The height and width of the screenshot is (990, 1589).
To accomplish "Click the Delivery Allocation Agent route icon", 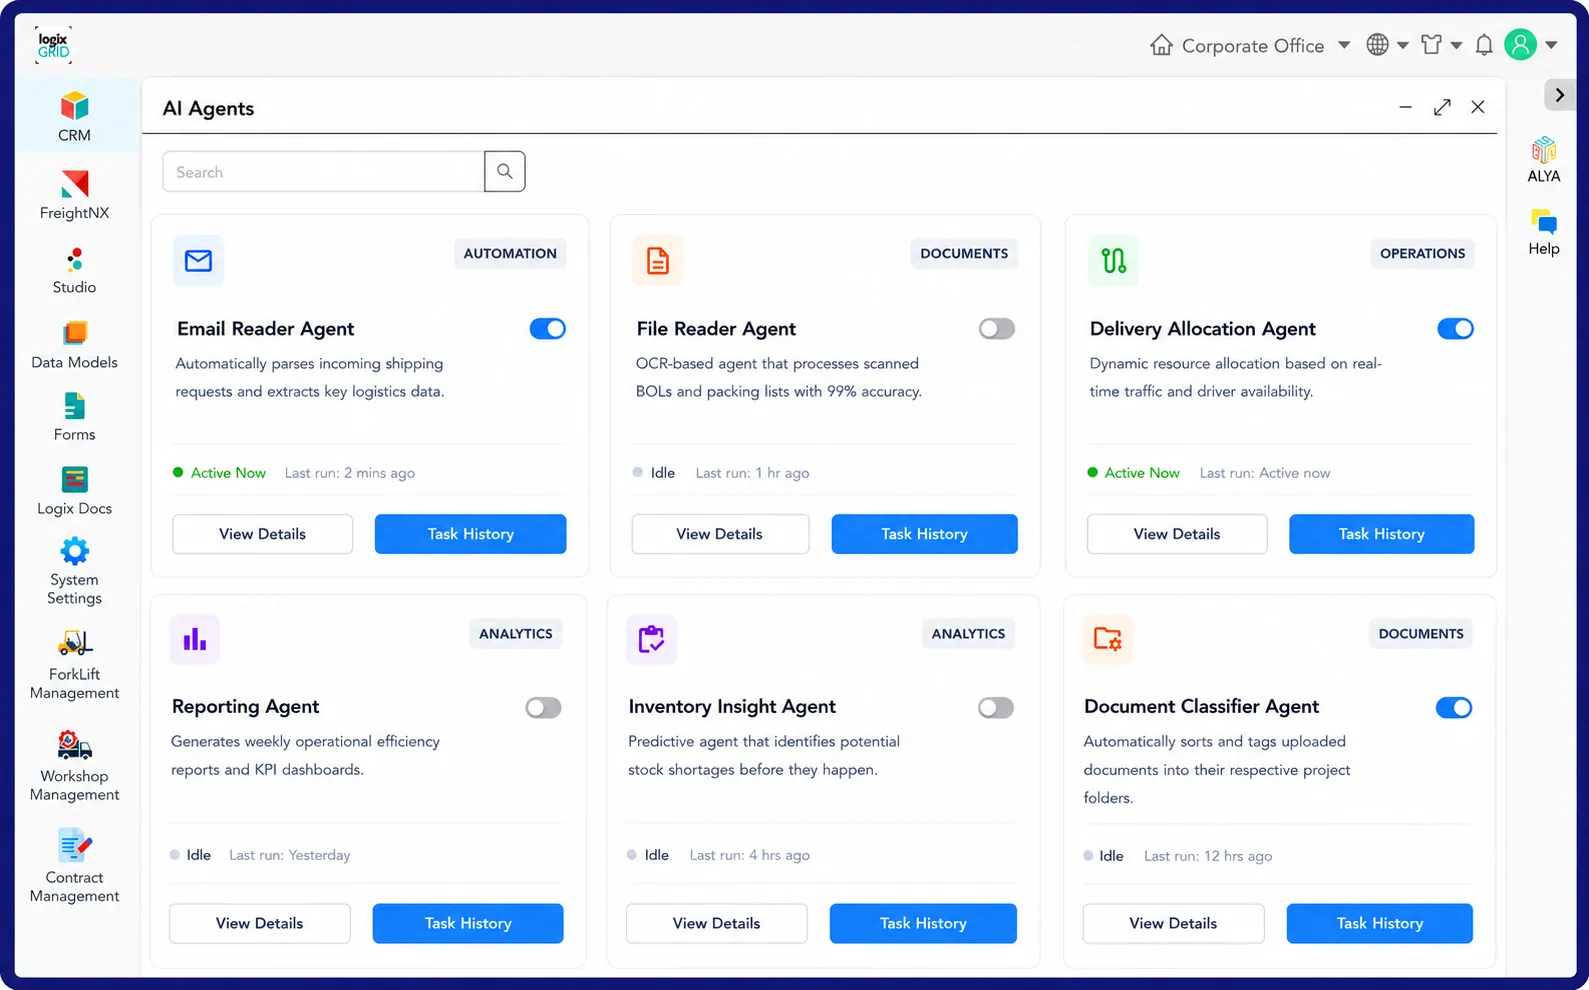I will tap(1113, 261).
